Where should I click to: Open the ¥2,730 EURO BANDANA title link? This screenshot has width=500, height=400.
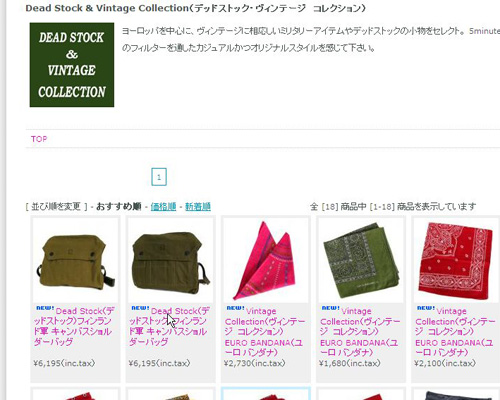(265, 332)
